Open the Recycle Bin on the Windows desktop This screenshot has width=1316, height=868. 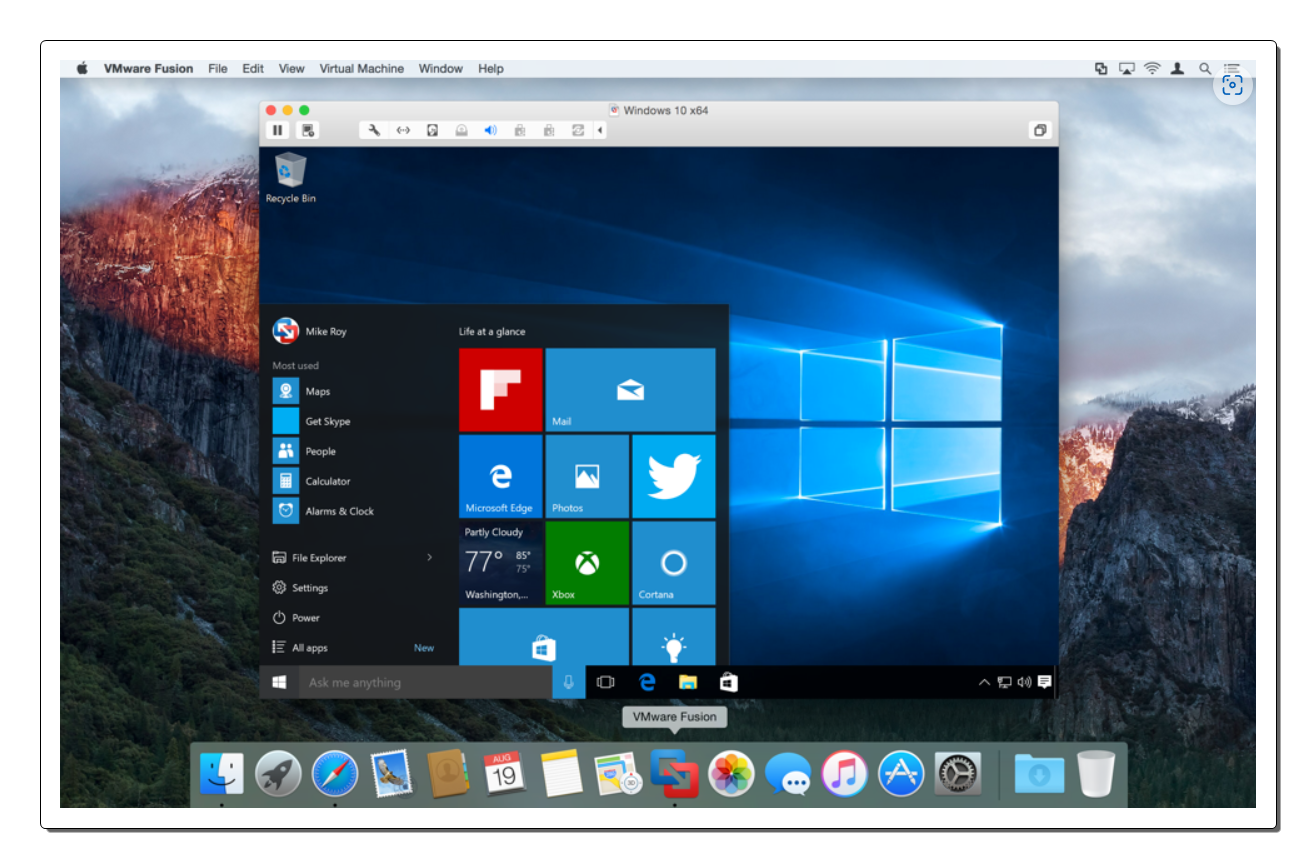tap(290, 178)
